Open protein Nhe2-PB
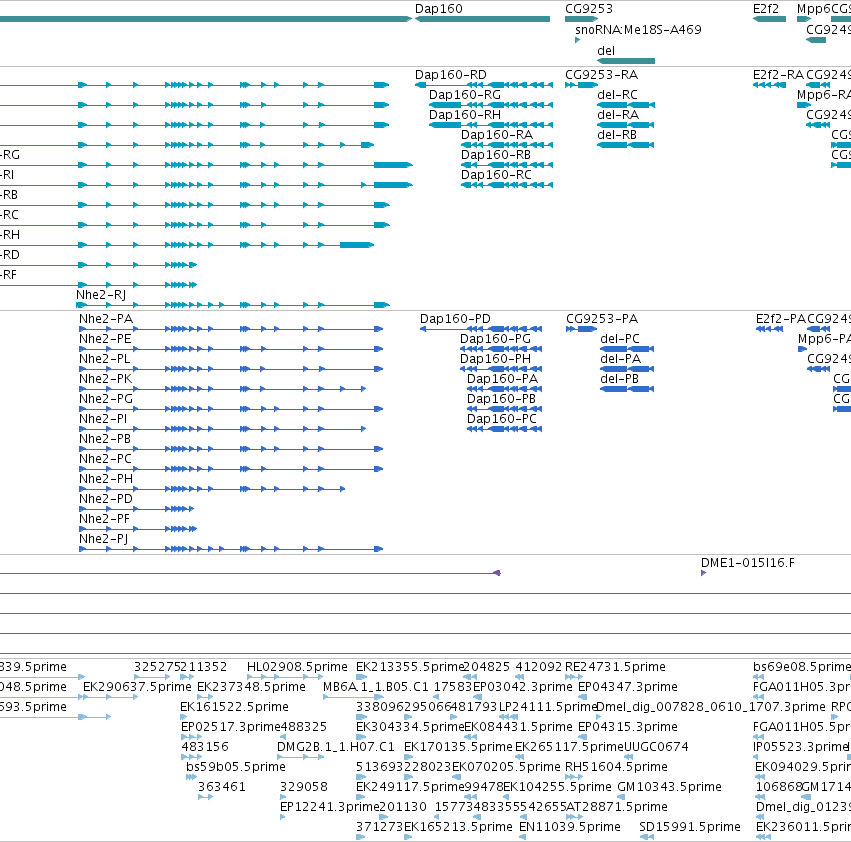Screen dimensions: 851x842 click(105, 439)
